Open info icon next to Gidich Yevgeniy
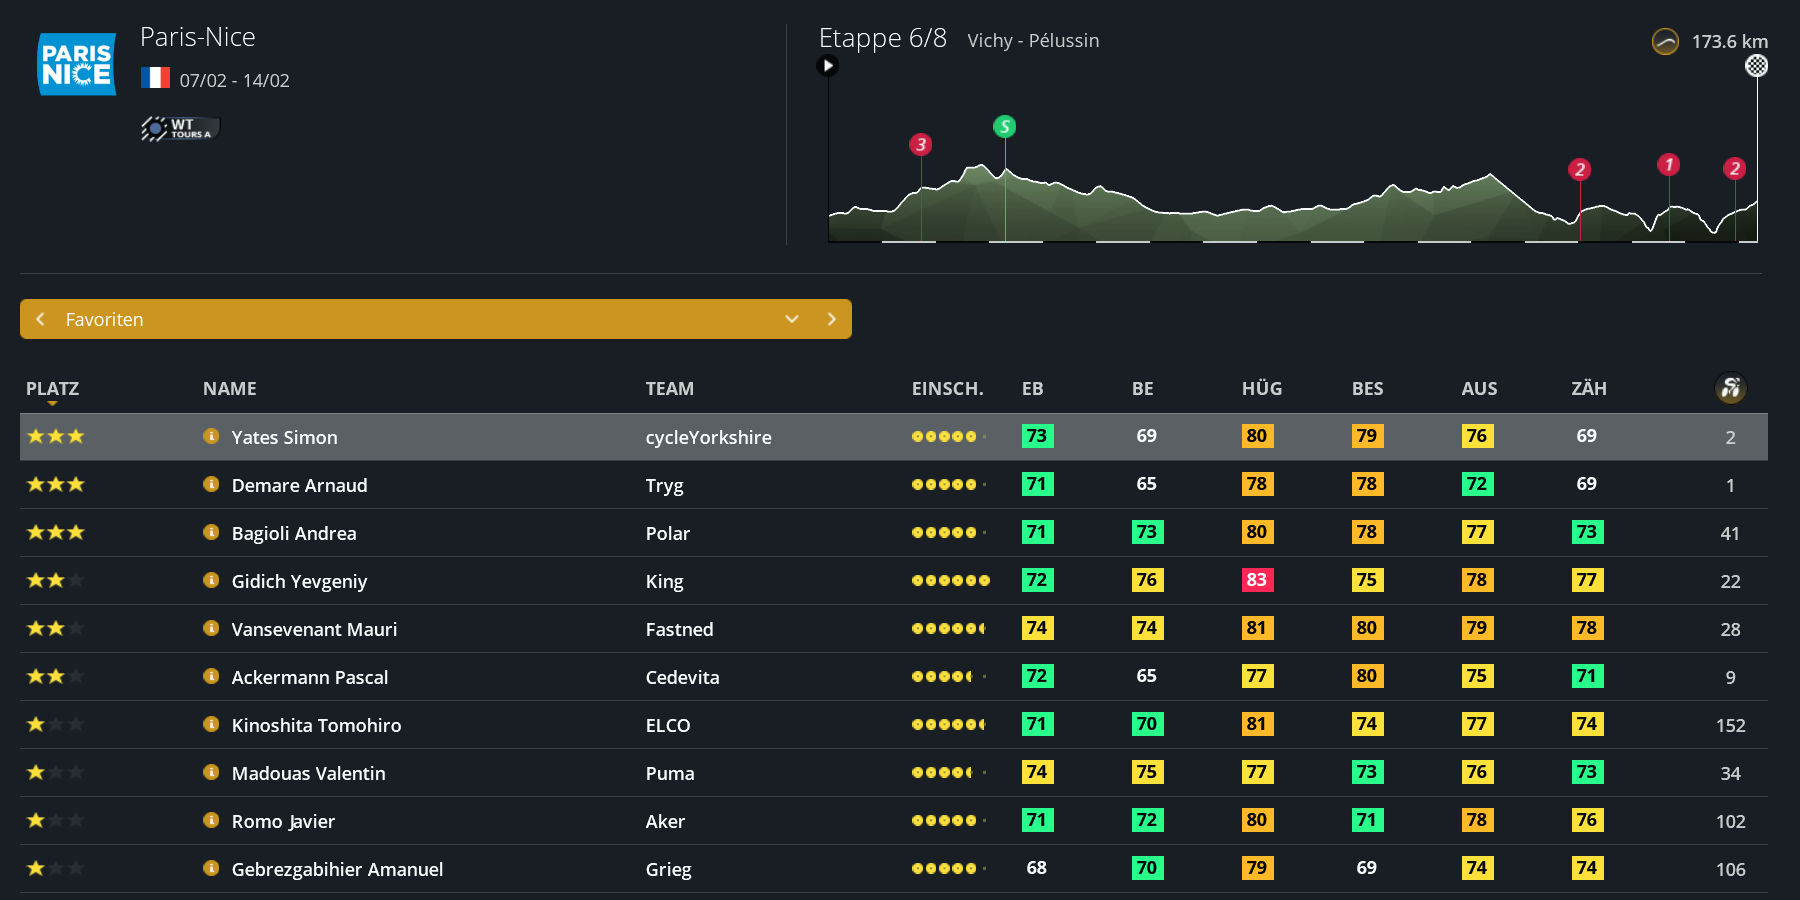 point(211,580)
